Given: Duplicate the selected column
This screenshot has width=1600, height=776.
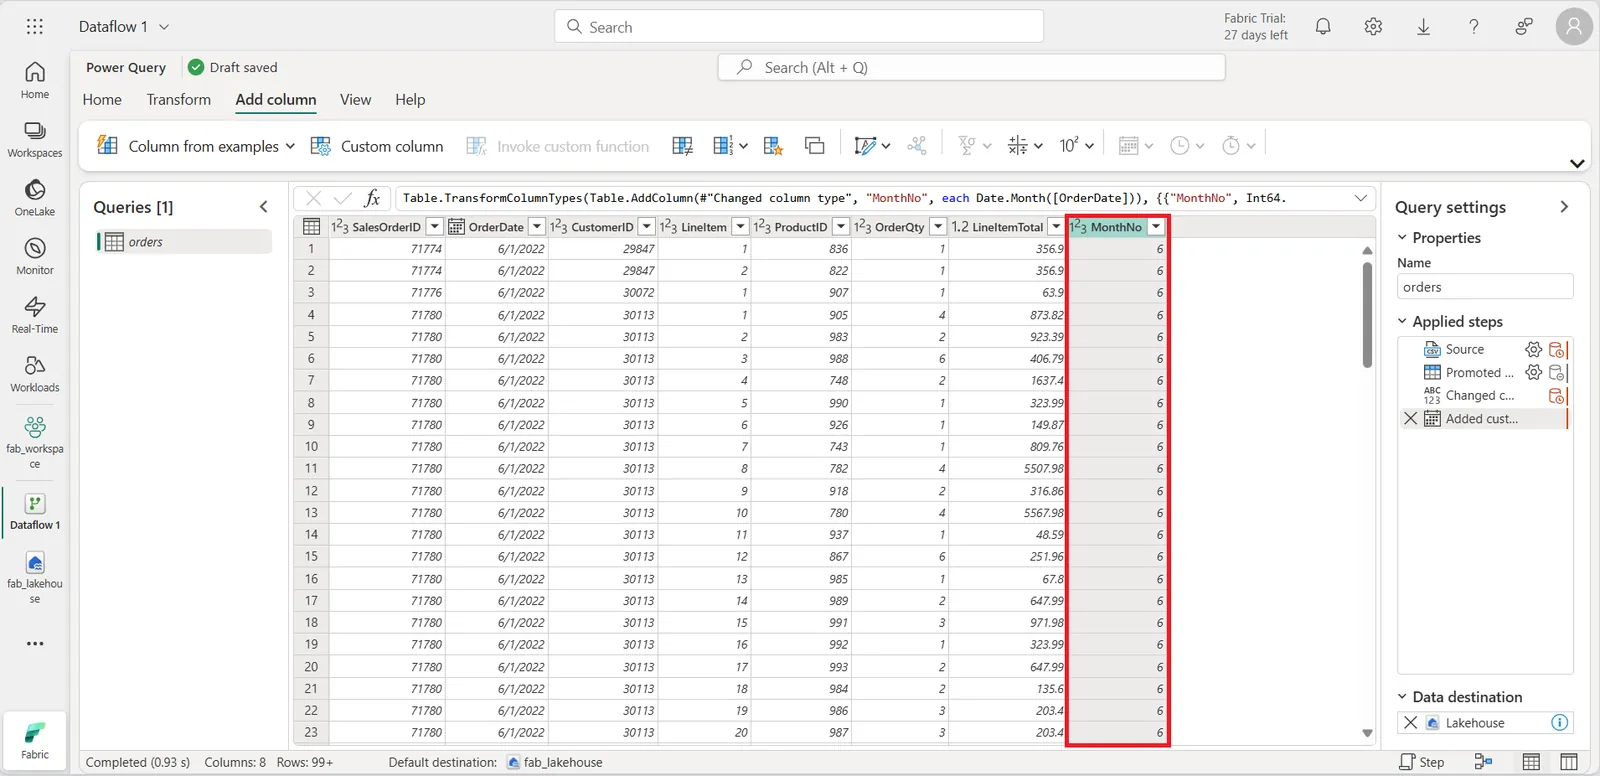Looking at the screenshot, I should click(x=815, y=146).
